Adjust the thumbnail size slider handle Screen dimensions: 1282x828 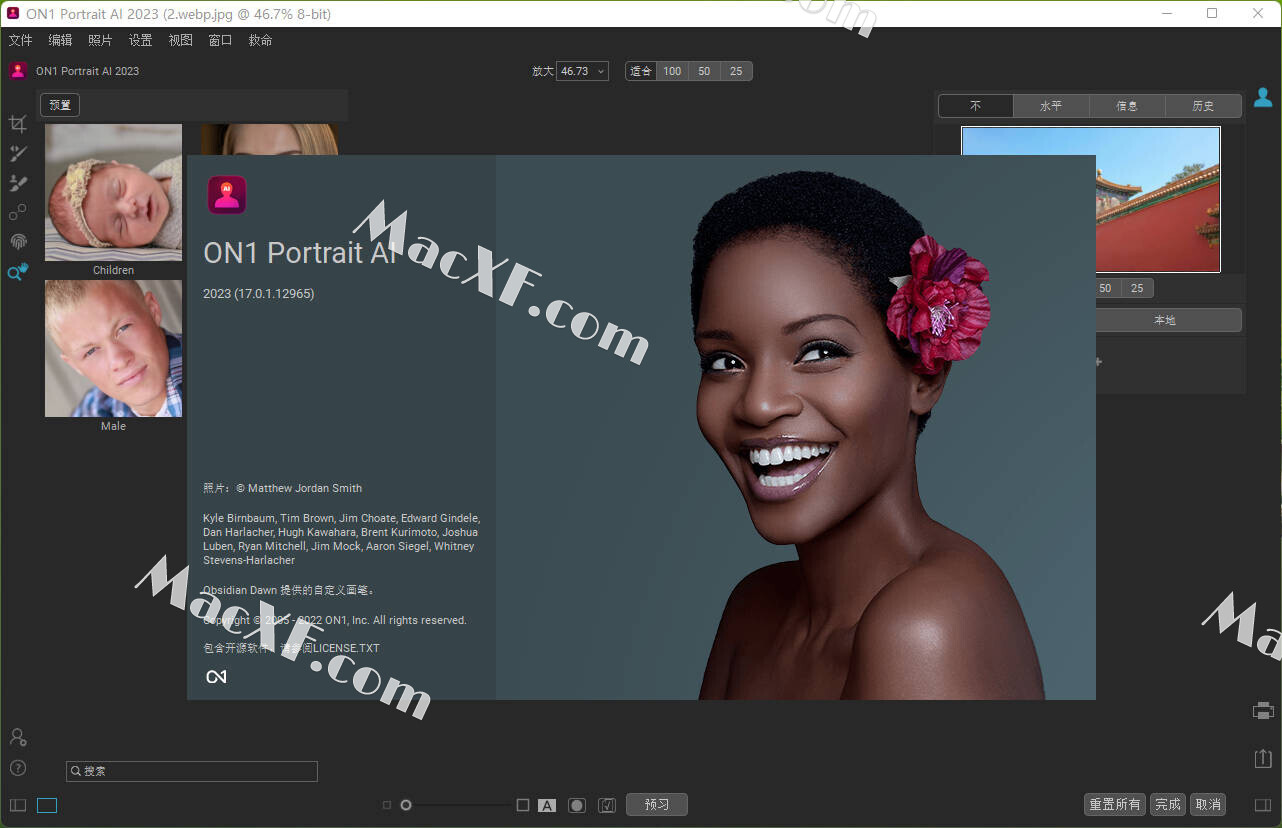coord(406,805)
